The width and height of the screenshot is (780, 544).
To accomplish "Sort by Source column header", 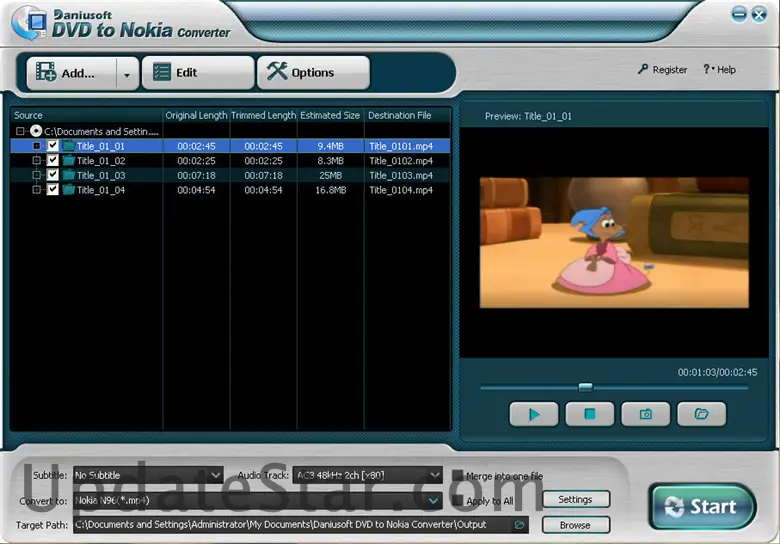I will click(x=87, y=115).
